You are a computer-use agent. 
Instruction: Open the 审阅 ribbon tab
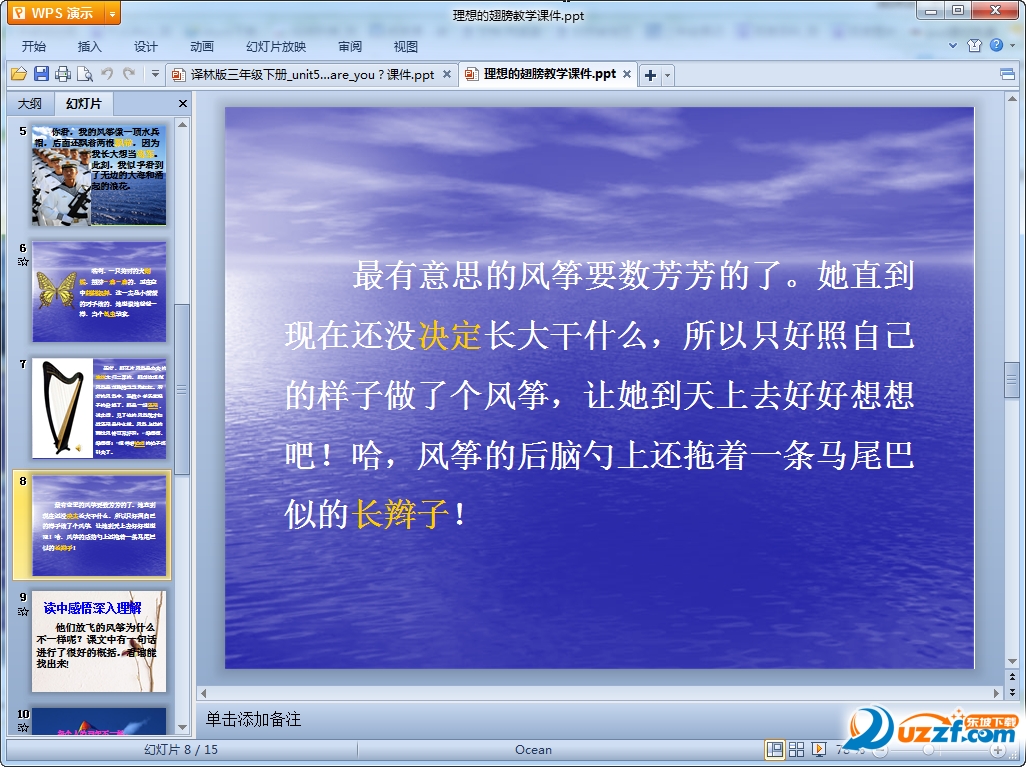[350, 46]
